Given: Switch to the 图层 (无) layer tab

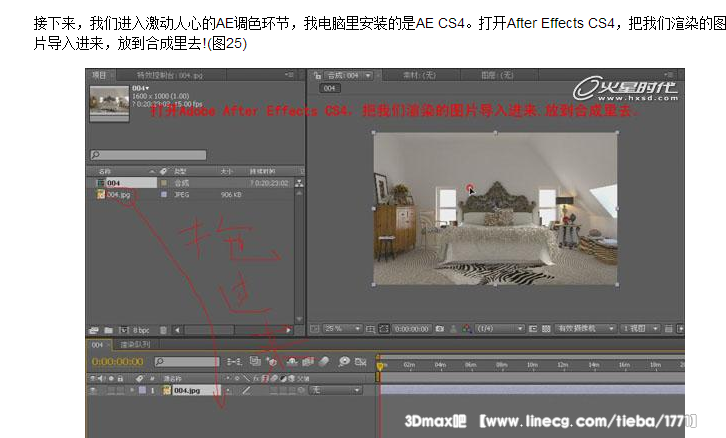Looking at the screenshot, I should click(x=497, y=75).
